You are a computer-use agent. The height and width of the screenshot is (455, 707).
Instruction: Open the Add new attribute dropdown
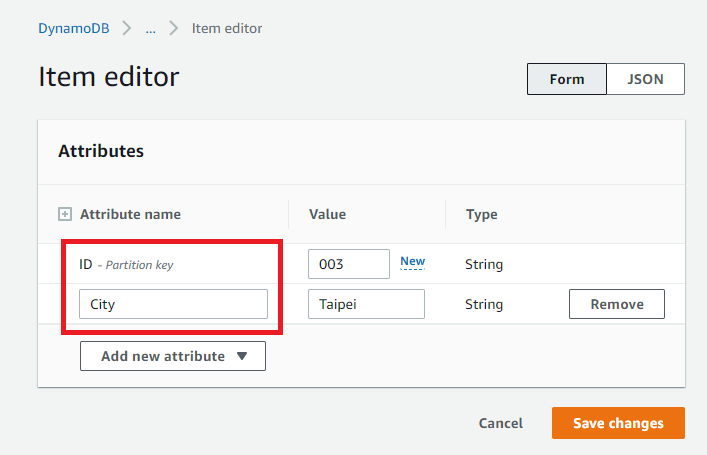173,356
